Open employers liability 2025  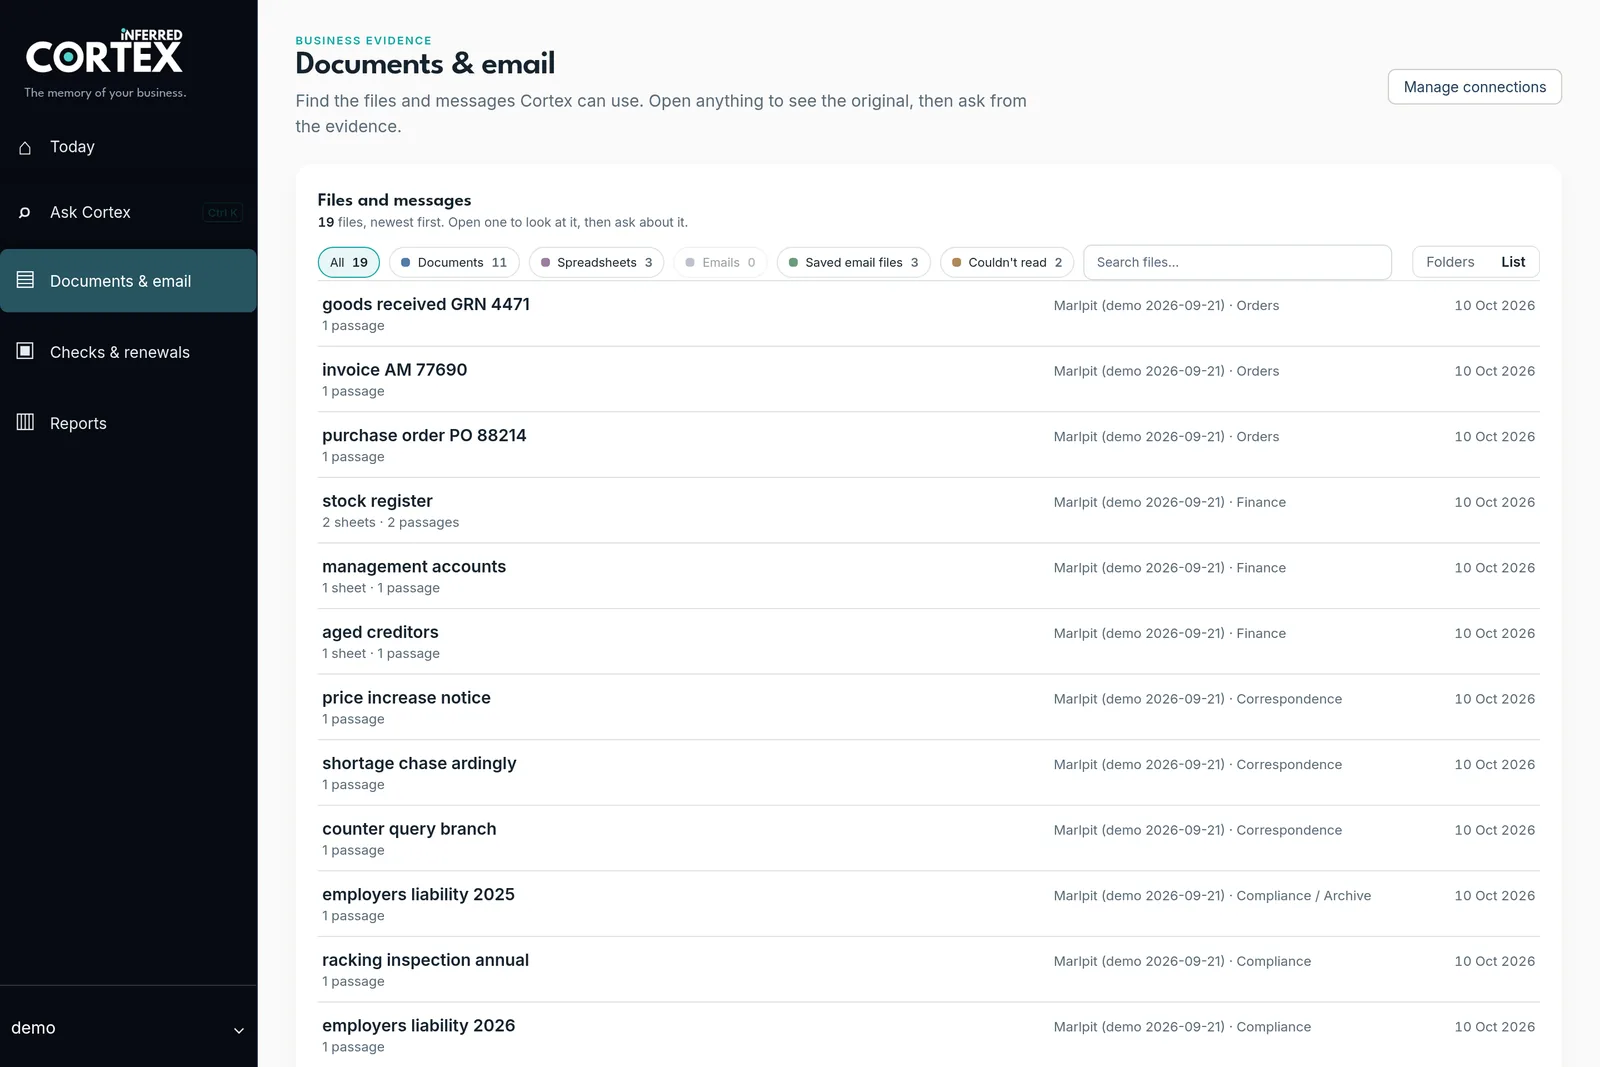point(928,904)
